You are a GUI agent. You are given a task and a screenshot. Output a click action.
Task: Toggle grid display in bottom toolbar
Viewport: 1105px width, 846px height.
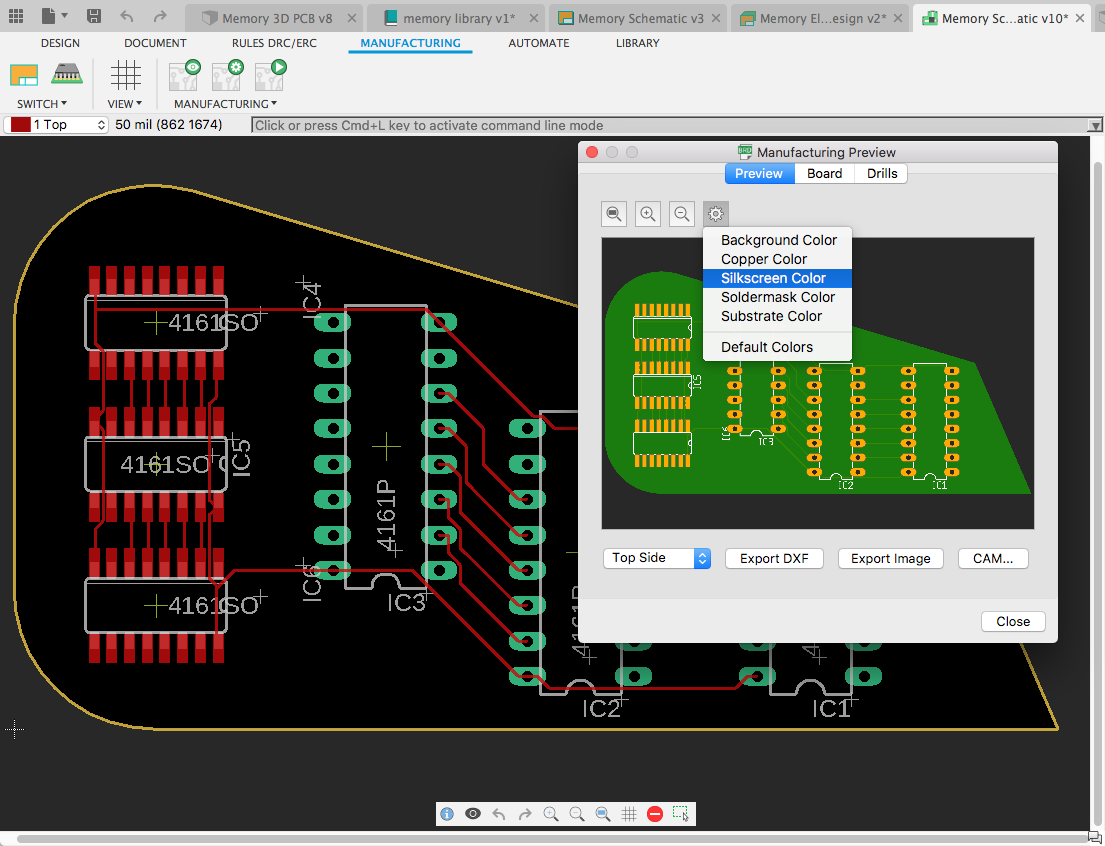point(629,814)
